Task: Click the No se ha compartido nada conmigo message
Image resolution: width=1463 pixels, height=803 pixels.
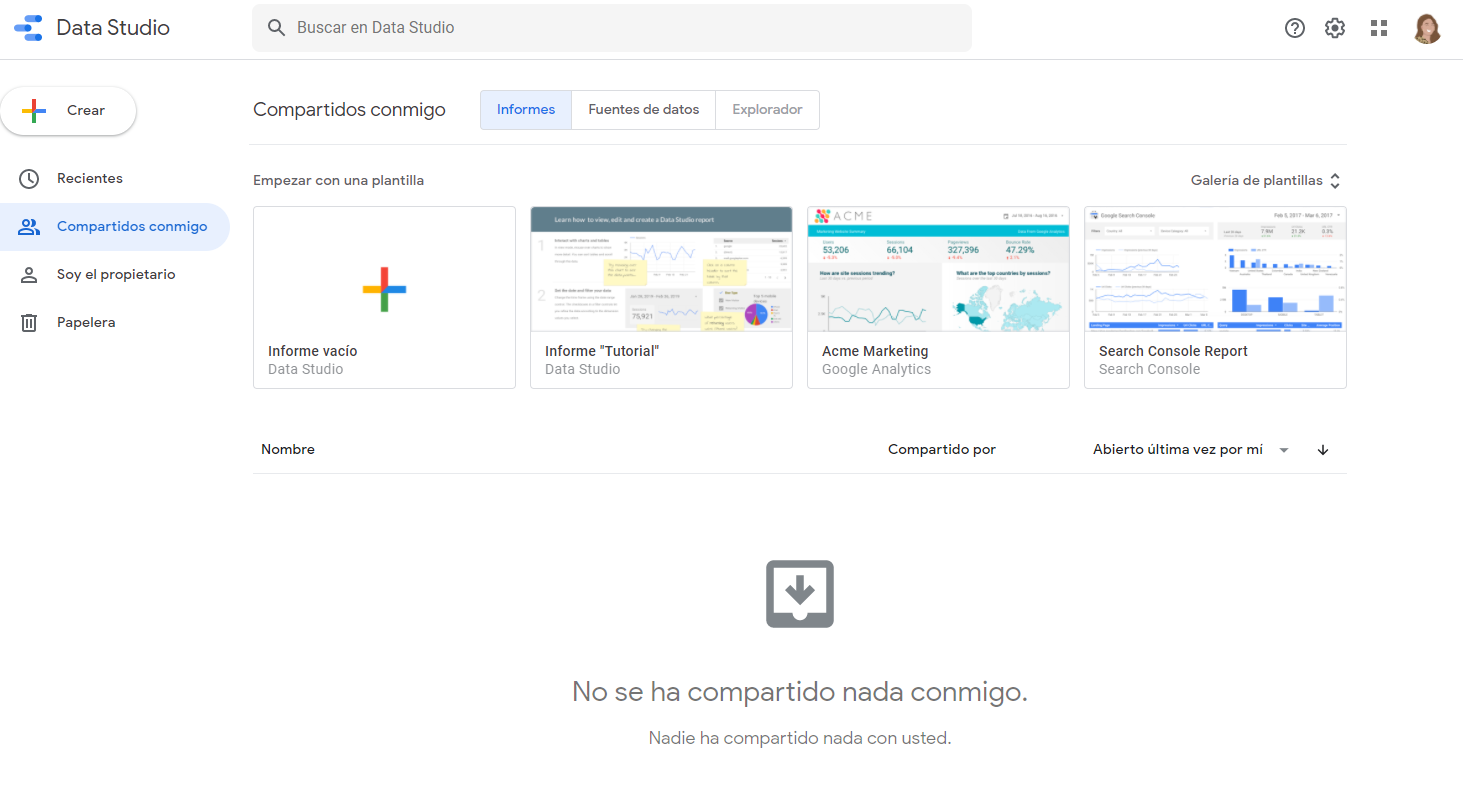Action: 800,692
